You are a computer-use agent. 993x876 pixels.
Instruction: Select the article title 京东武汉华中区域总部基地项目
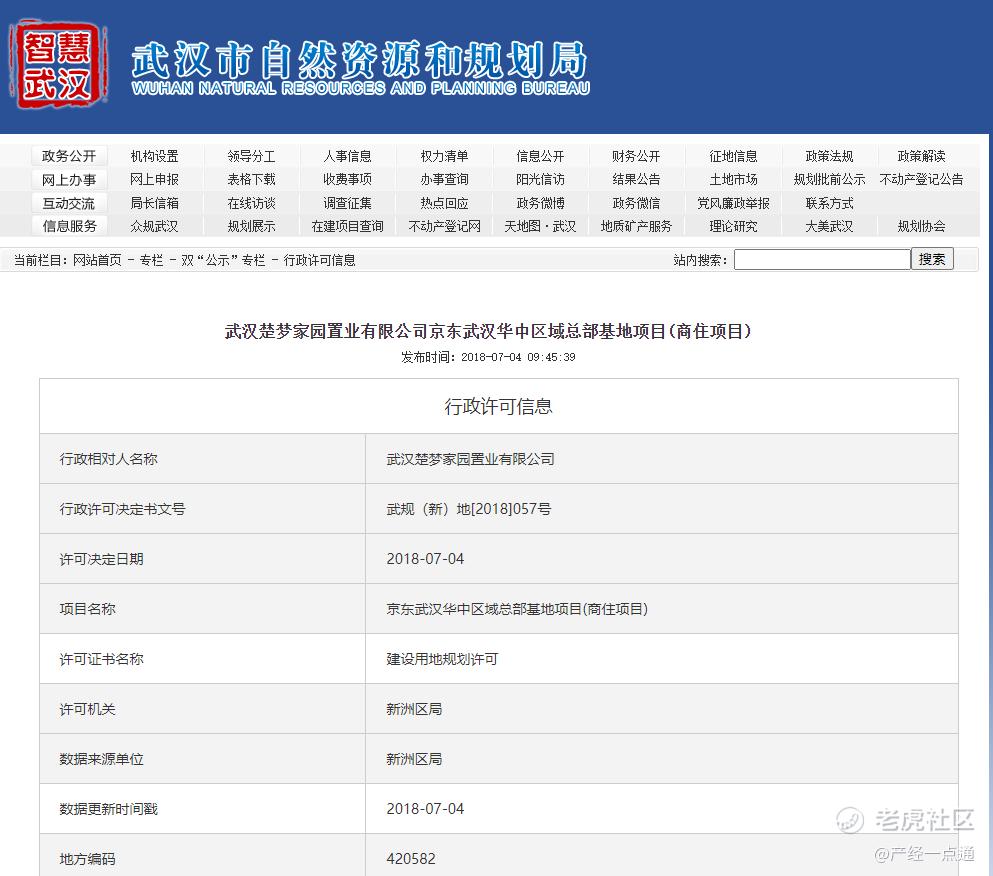click(488, 331)
